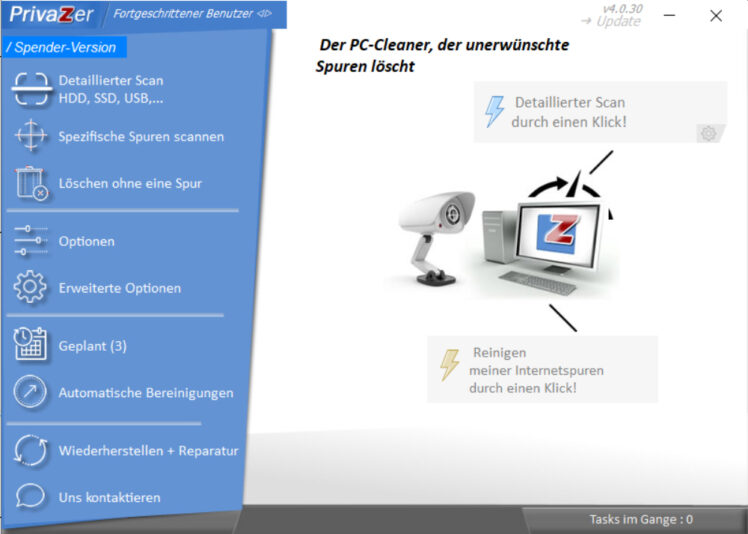
Task: Click the speech bubble icon for Uns kontaktieren
Action: 31,497
